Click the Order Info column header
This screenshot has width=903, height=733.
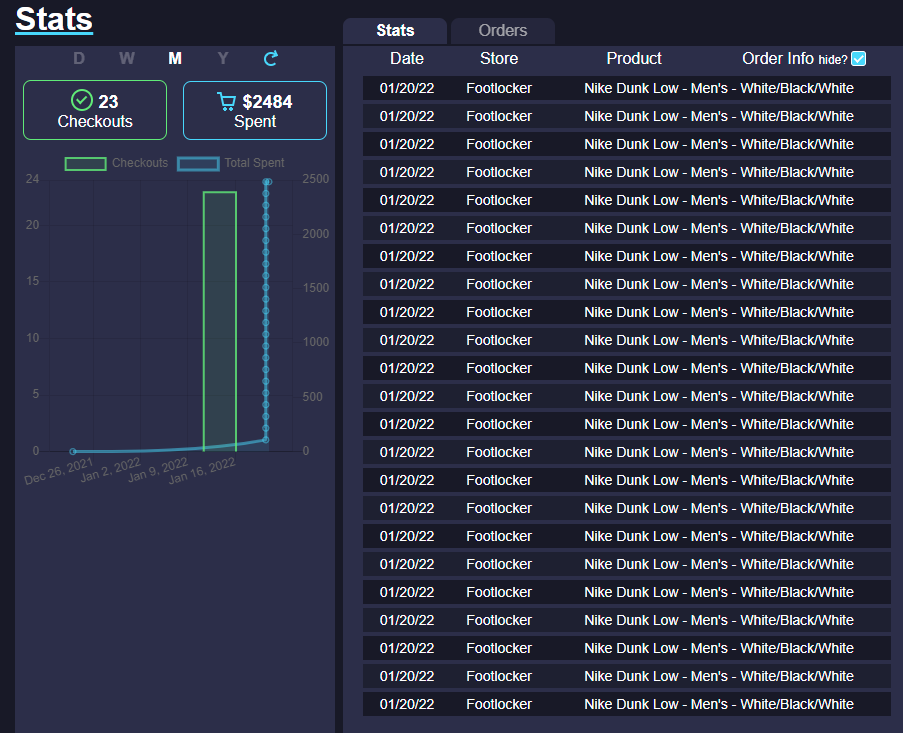point(777,59)
